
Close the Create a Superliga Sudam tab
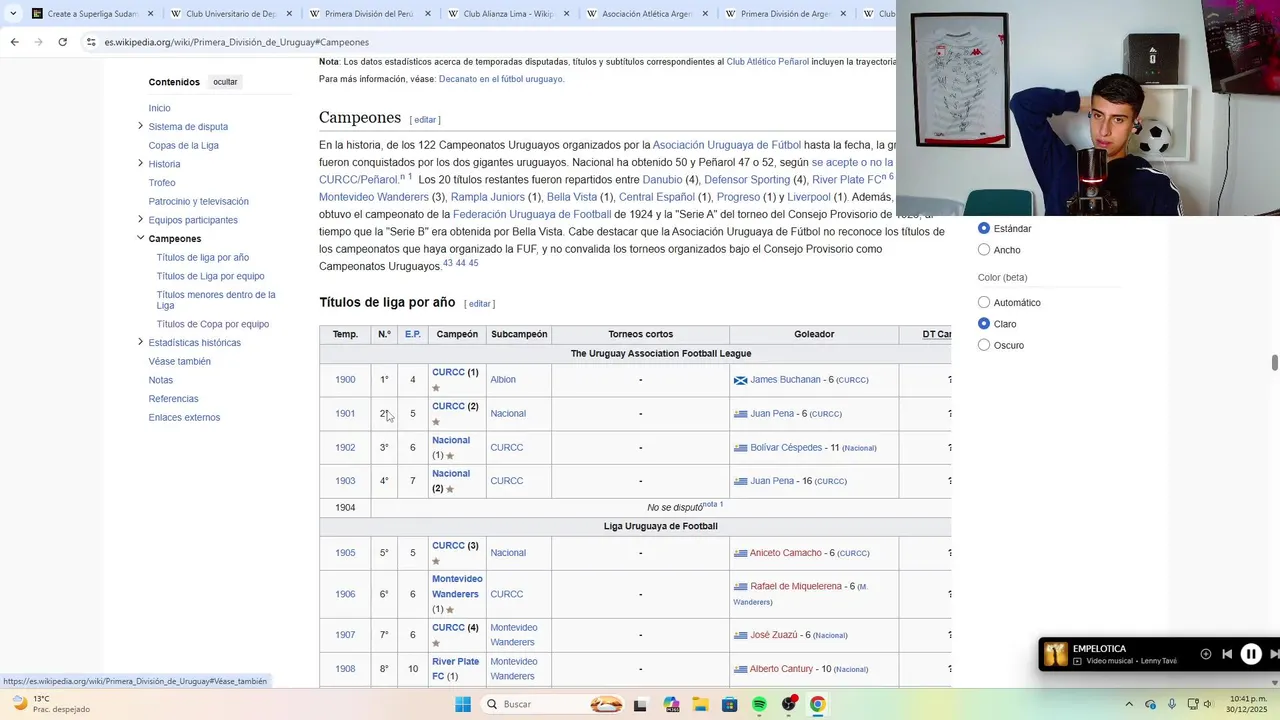[151, 14]
